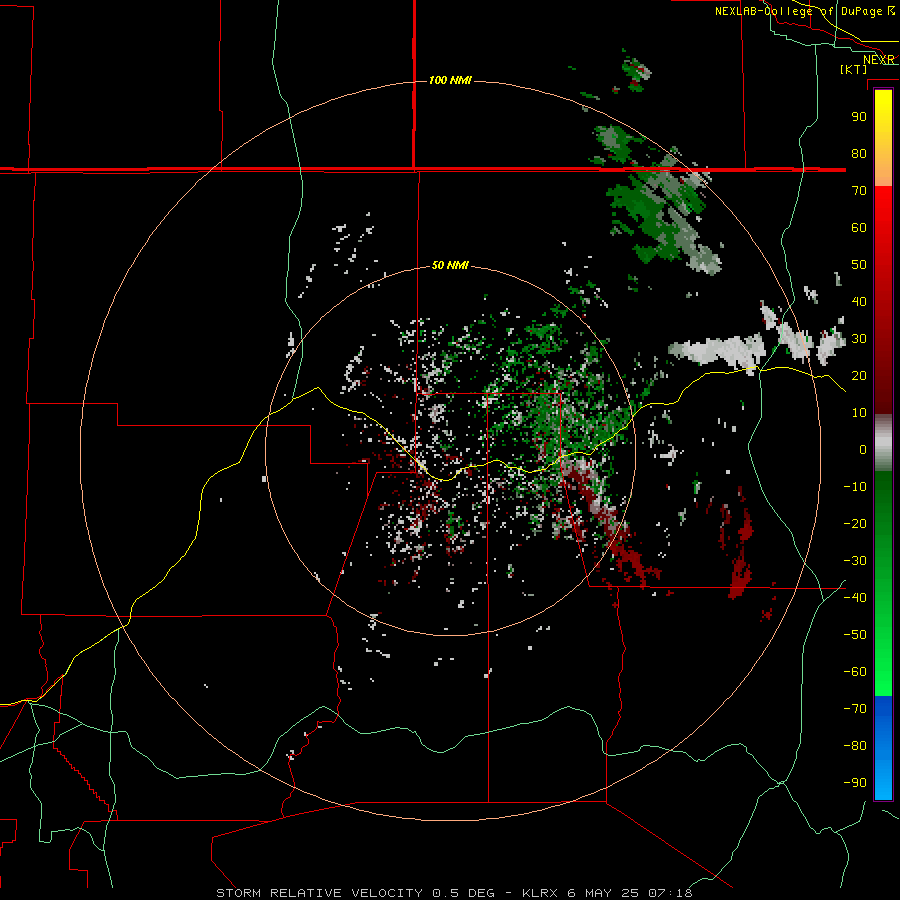Click the -40 value on velocity scale
The image size is (900, 900).
click(855, 598)
